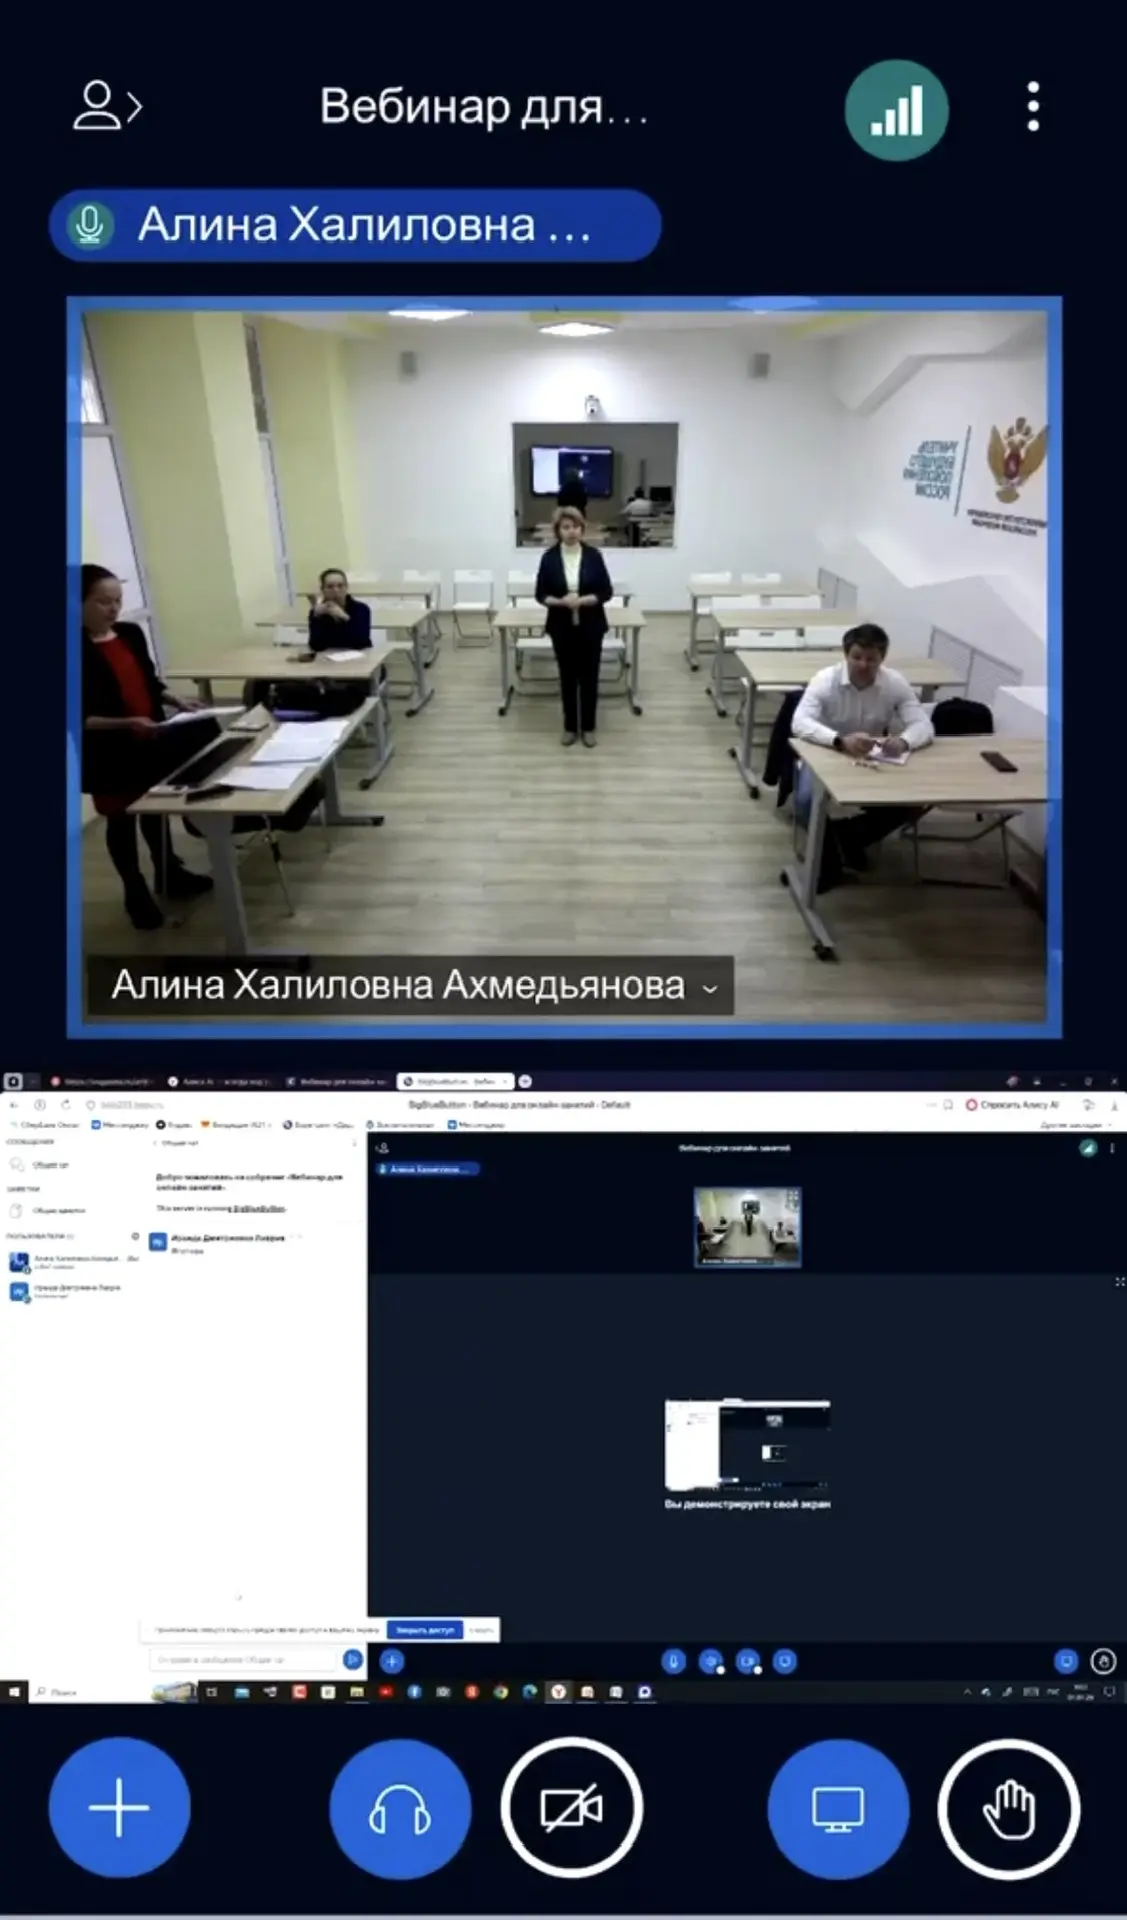Expand the Алина Халиловна Ахмедьянова webcam name dropdown

(x=710, y=988)
